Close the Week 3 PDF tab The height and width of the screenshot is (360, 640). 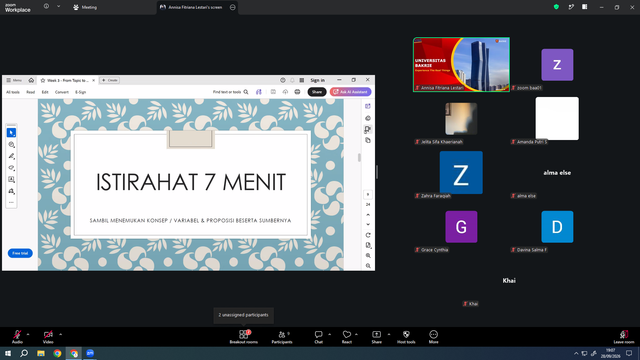click(x=93, y=80)
